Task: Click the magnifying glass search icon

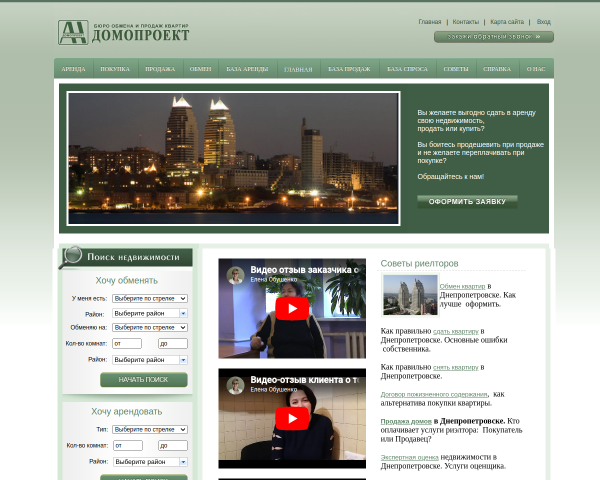Action: (71, 257)
